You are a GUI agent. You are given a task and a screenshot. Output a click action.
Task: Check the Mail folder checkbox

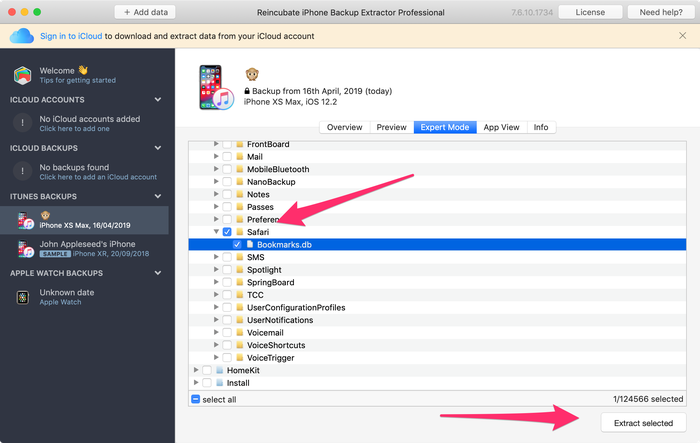coord(227,157)
